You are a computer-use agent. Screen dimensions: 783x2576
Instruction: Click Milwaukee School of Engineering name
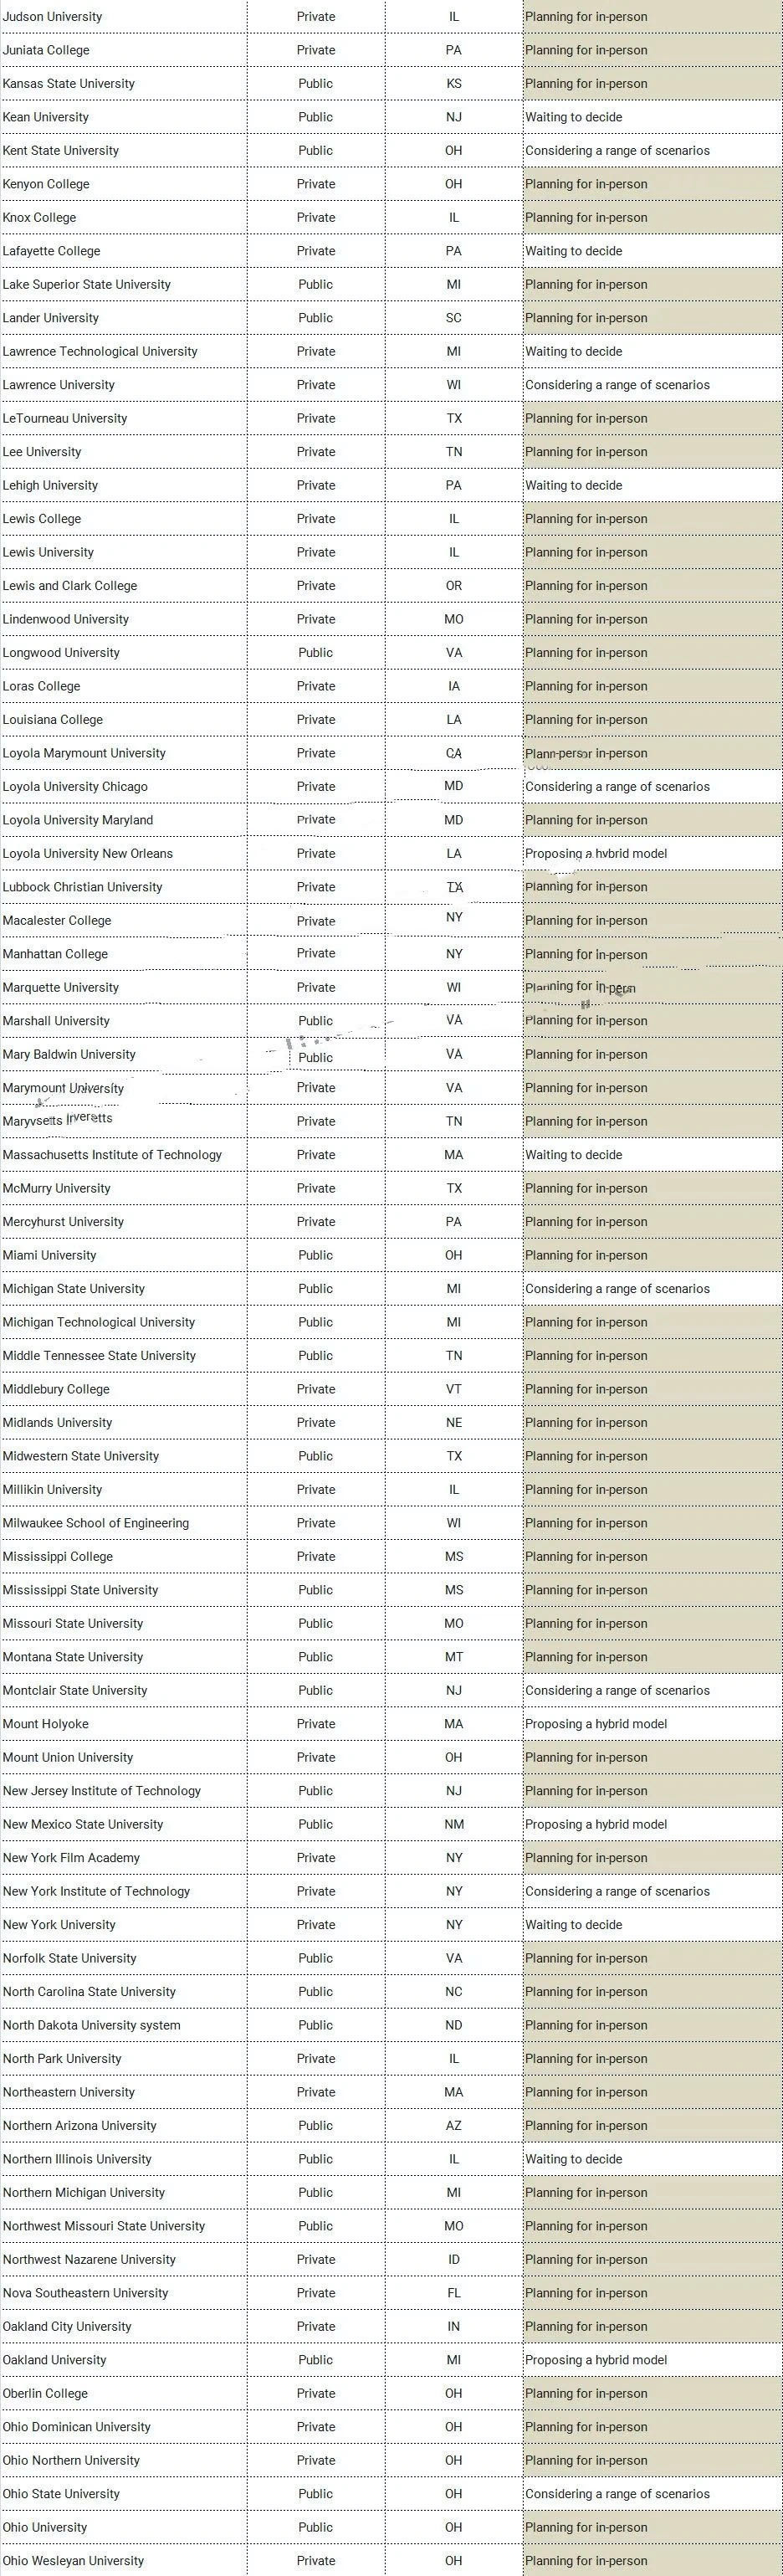tap(95, 1523)
